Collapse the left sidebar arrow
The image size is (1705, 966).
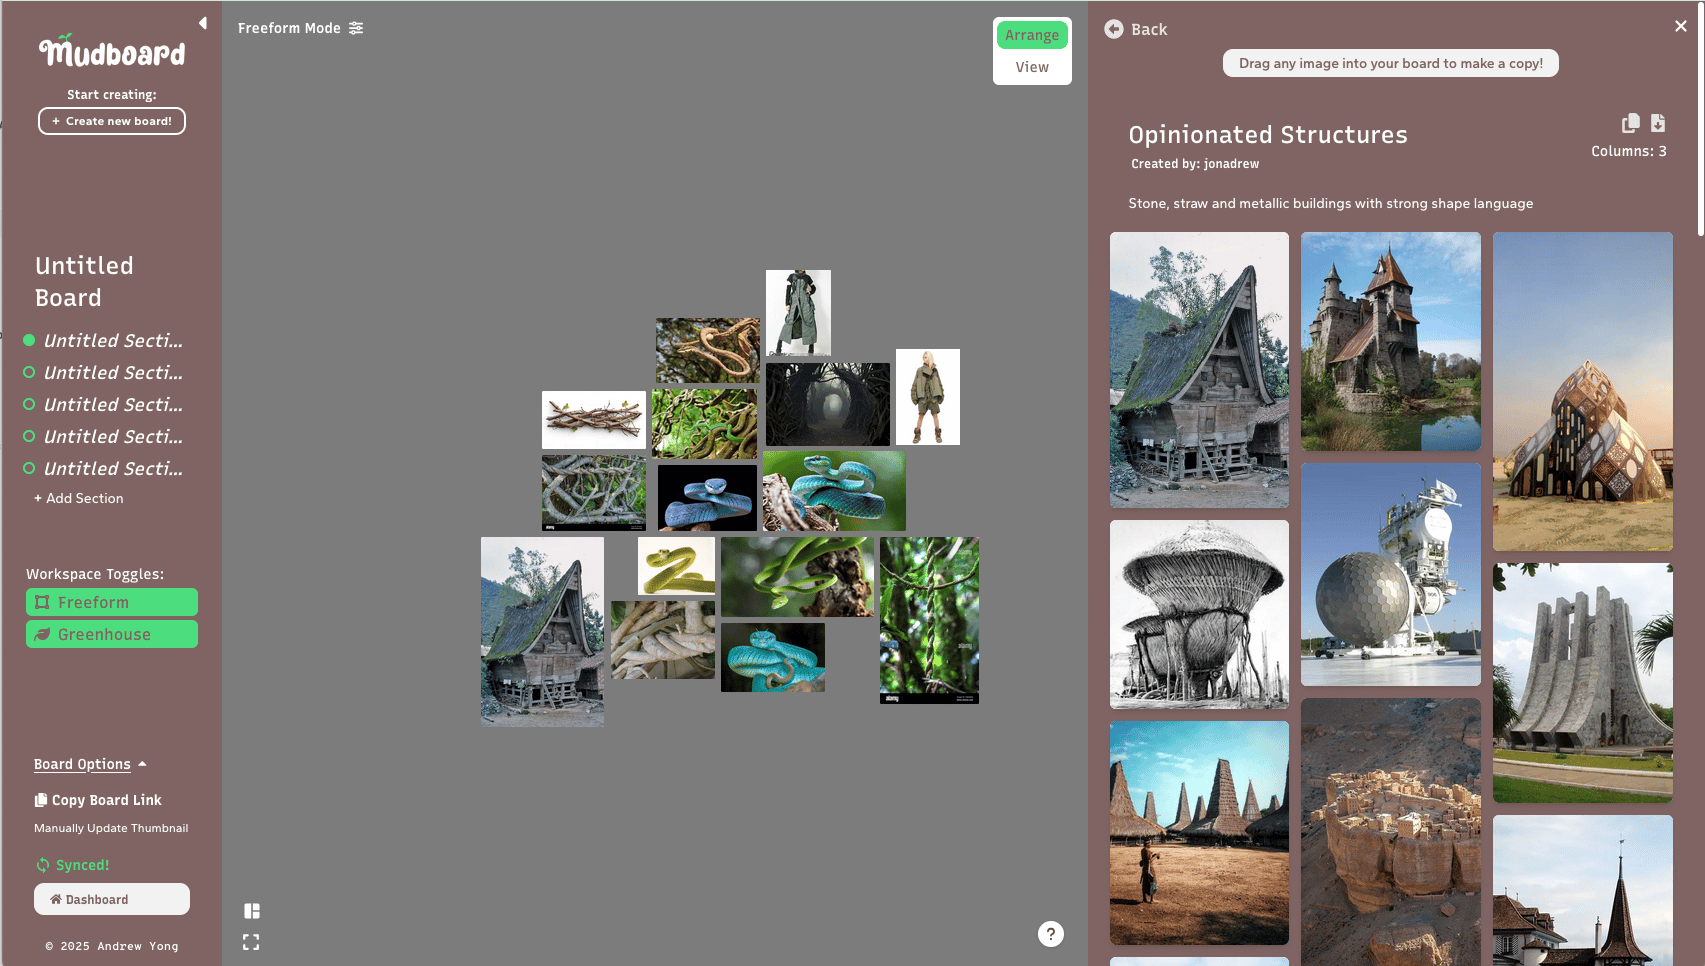coord(203,23)
